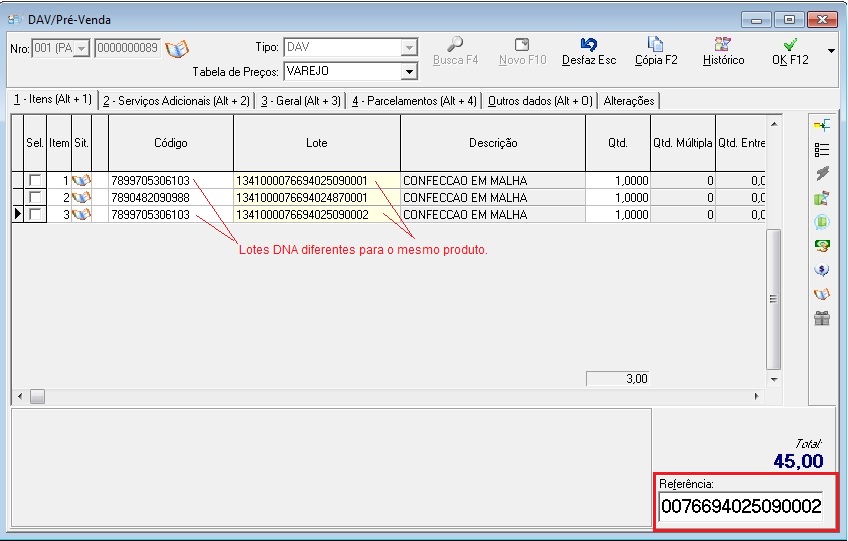The height and width of the screenshot is (541, 848).
Task: Click the dollar speech bubble icon in sidebar
Action: (822, 270)
